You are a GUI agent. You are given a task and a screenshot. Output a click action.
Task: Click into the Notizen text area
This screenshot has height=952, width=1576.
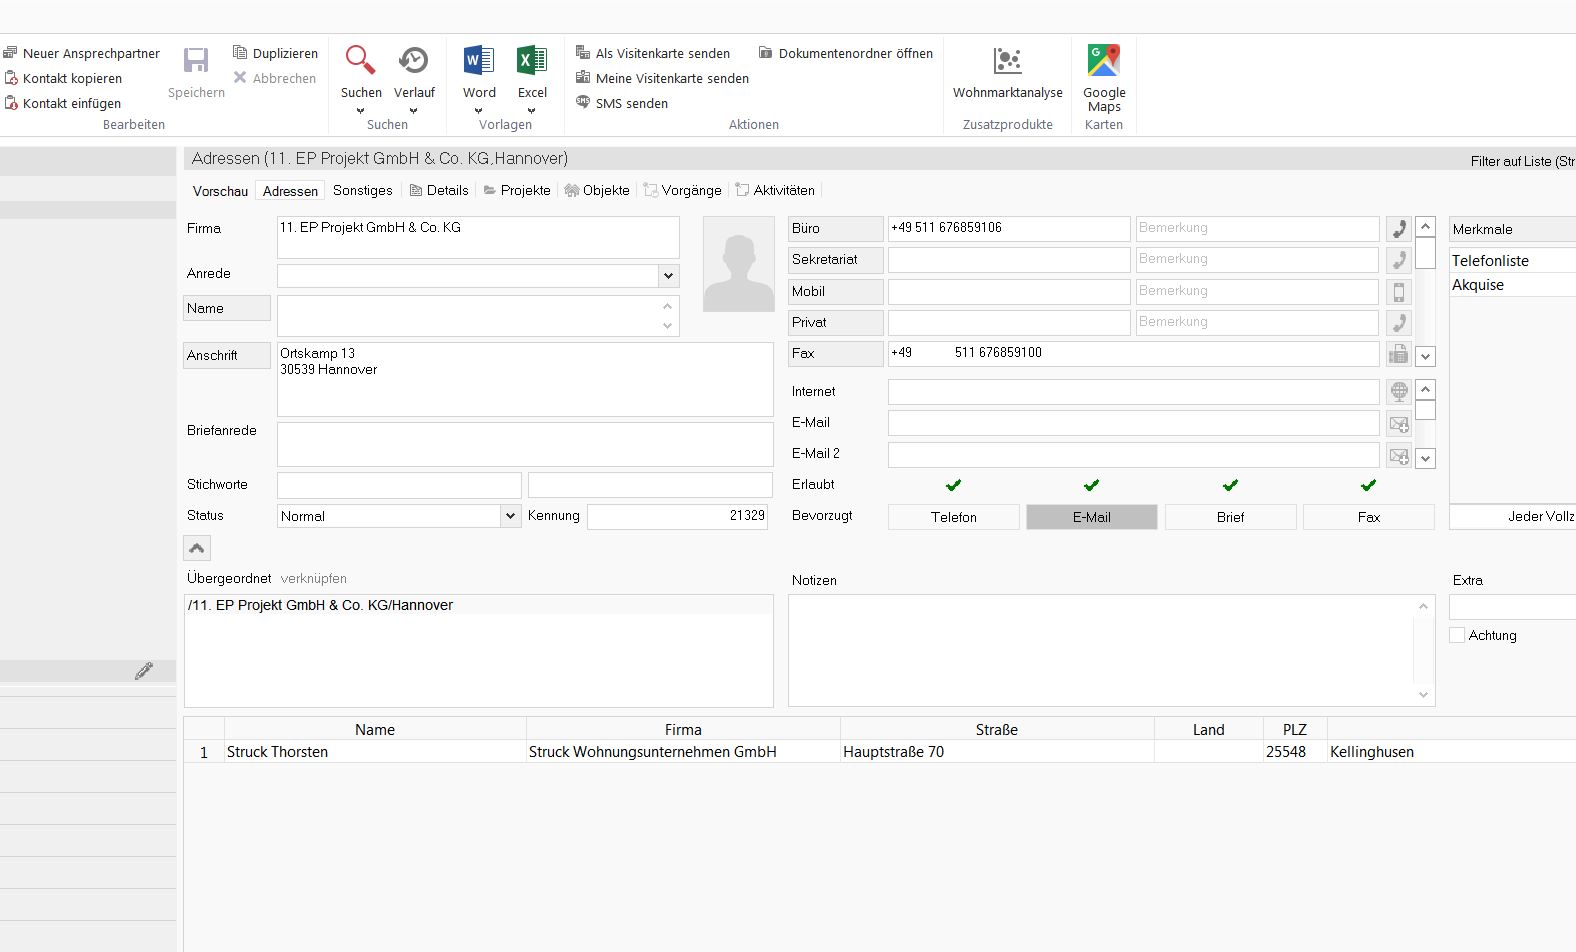click(x=1100, y=650)
